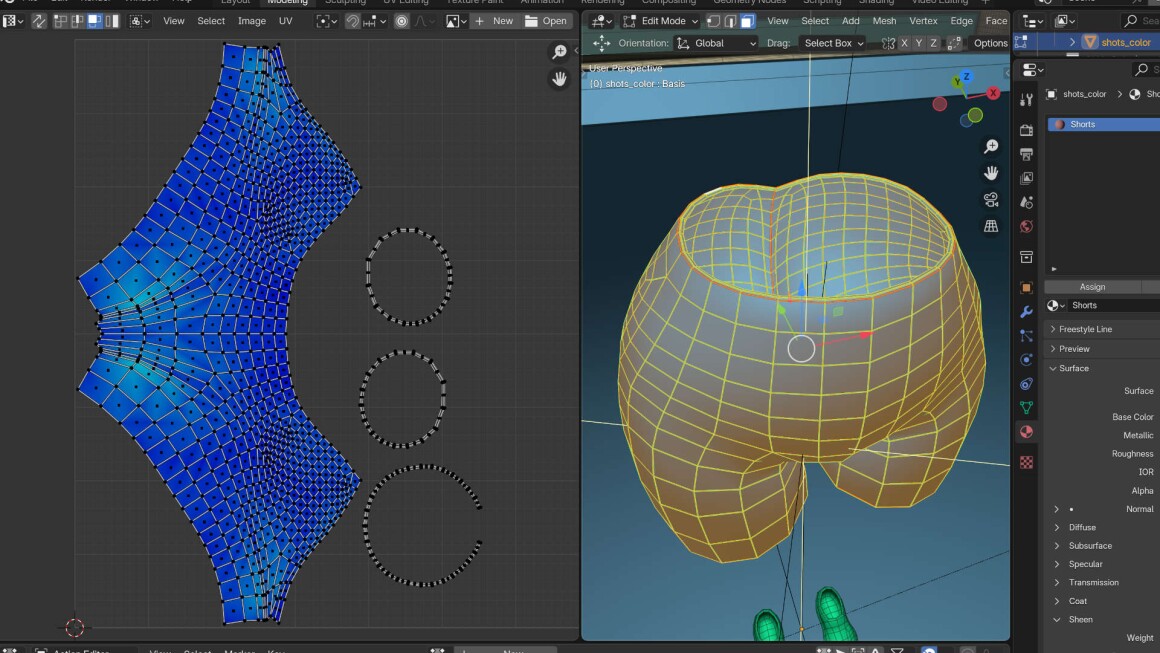Open the Output properties tab

coord(1026,155)
